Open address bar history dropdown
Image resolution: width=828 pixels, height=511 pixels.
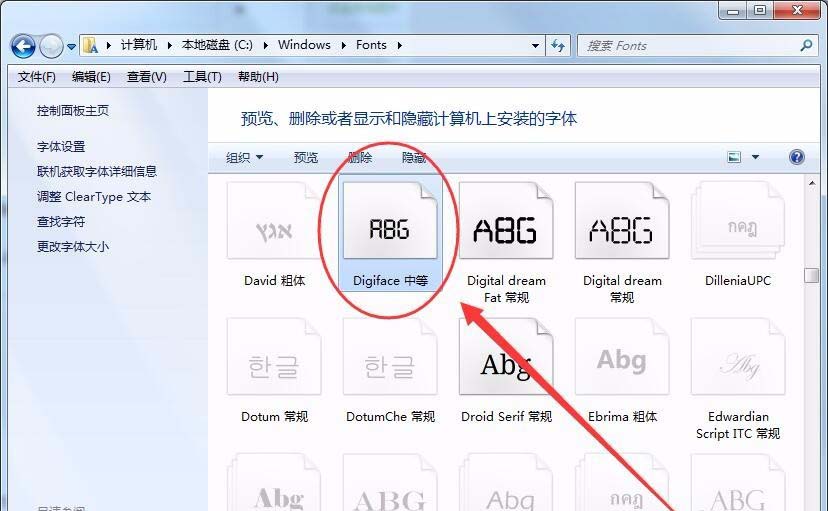(535, 46)
